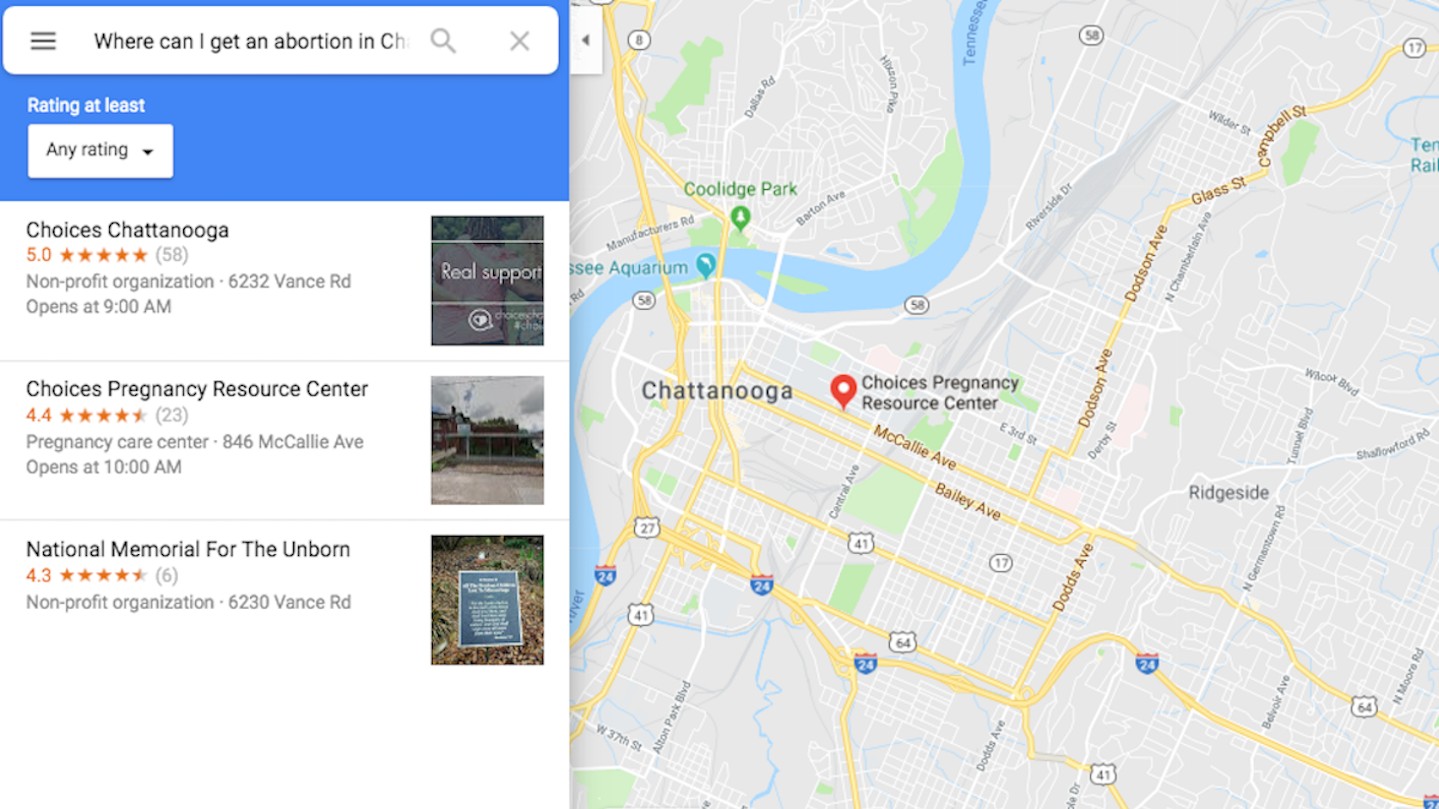Click the Choices Chattanooga photo thumbnail
This screenshot has height=809, width=1439.
(487, 281)
